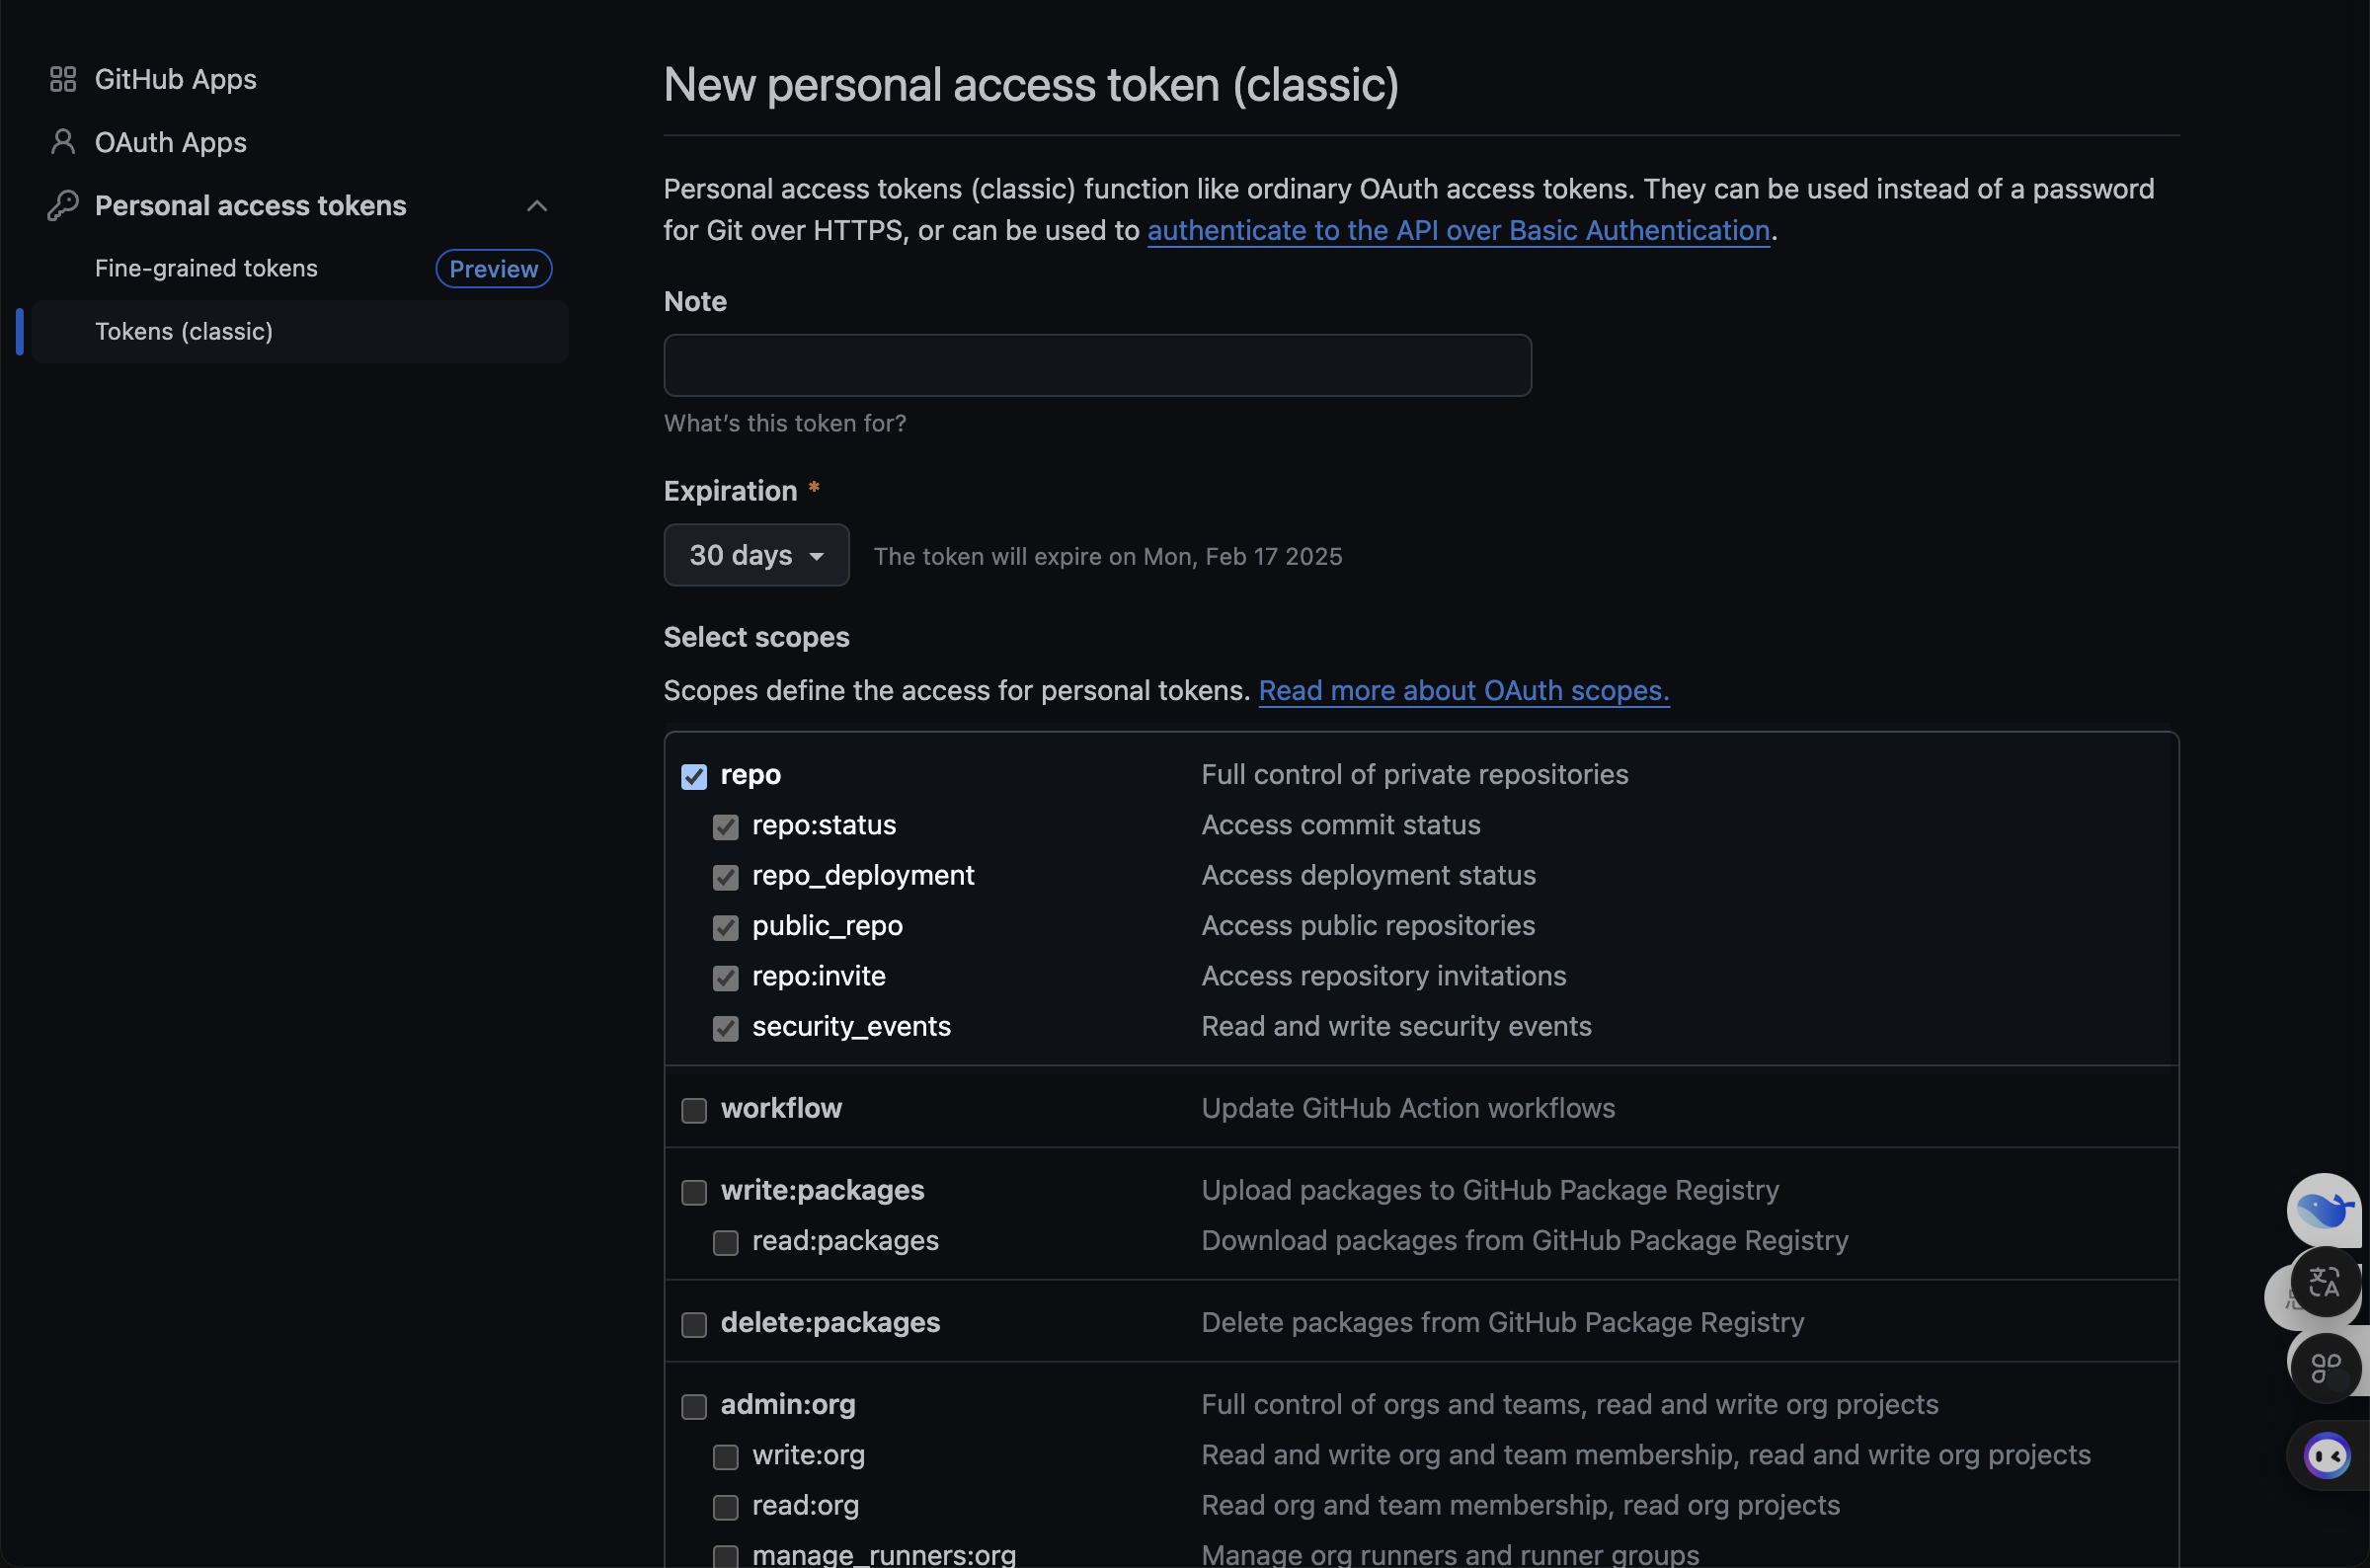Image resolution: width=2370 pixels, height=1568 pixels.
Task: Click the Note text input field
Action: point(1097,366)
